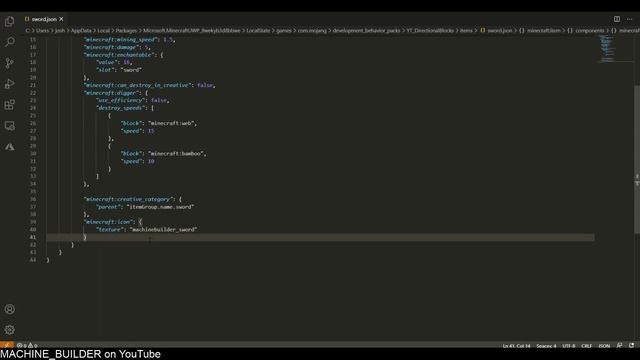Open the Explorer view in activity bar
The height and width of the screenshot is (360, 640).
[x=9, y=21]
